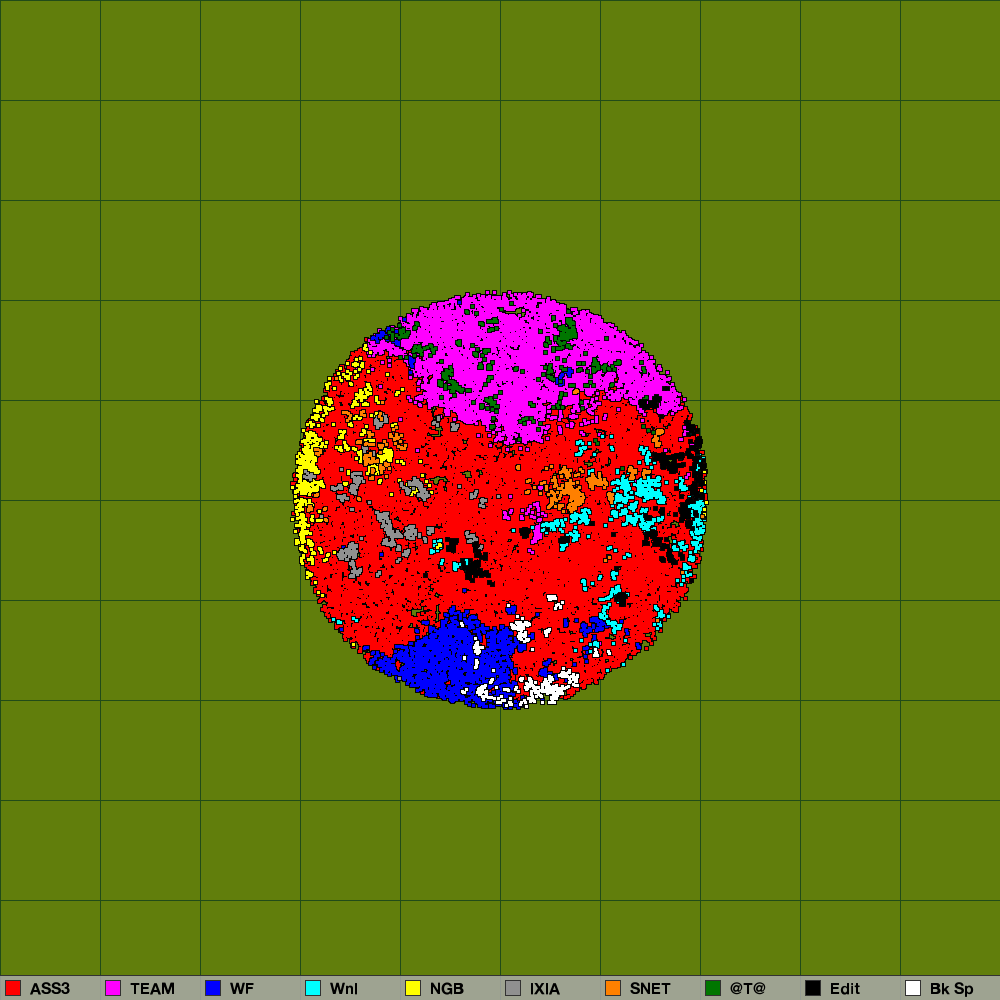Viewport: 1000px width, 1000px height.
Task: Click the white Bk Sp legend swatch
Action: (x=913, y=988)
